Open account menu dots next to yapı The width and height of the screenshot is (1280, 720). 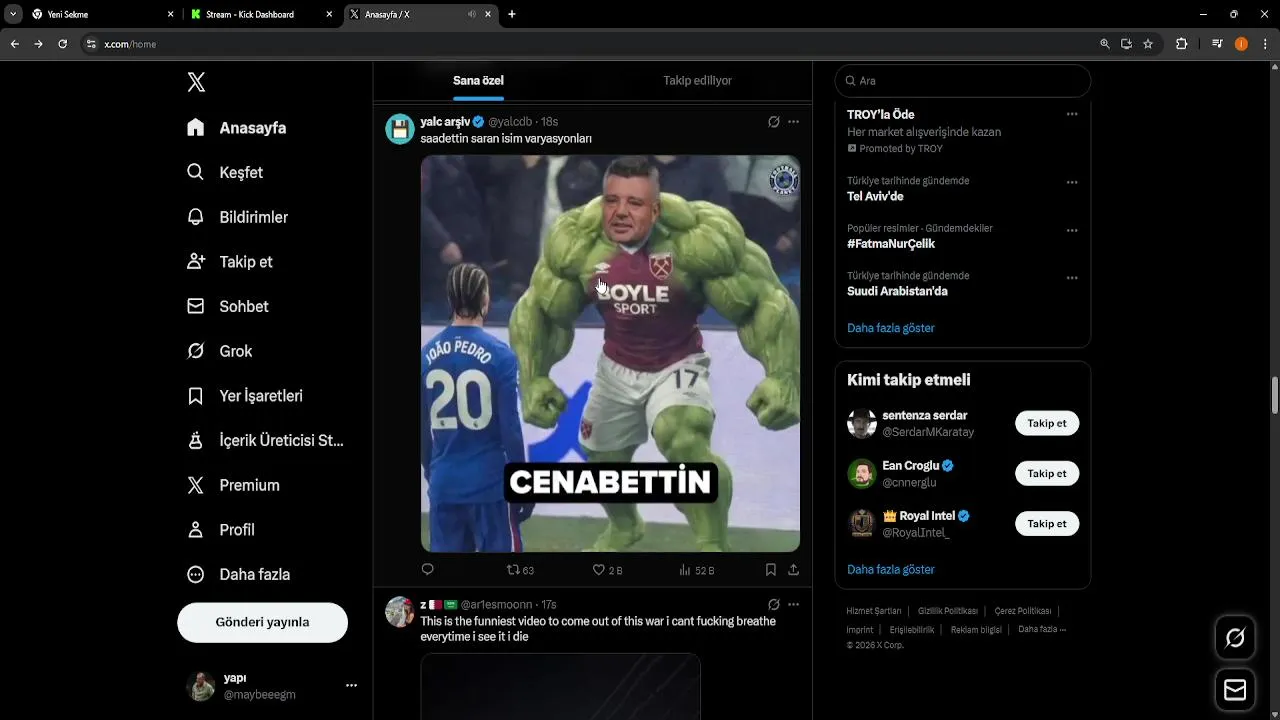pos(351,686)
